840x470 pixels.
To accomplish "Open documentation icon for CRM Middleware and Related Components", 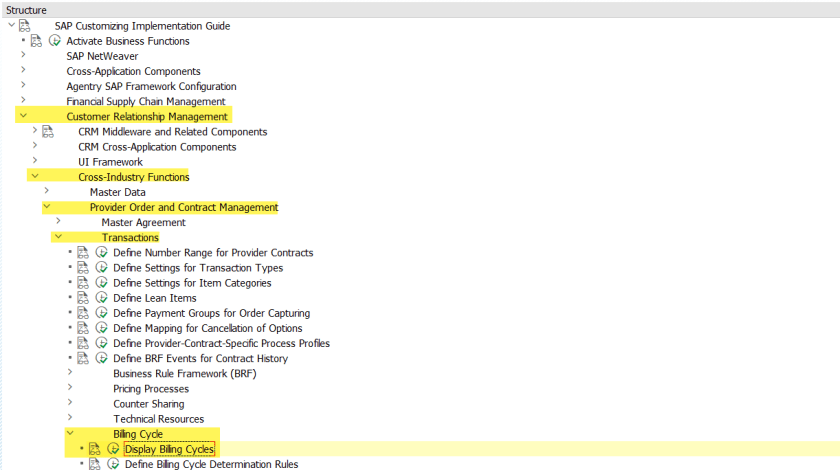I will 48,131.
